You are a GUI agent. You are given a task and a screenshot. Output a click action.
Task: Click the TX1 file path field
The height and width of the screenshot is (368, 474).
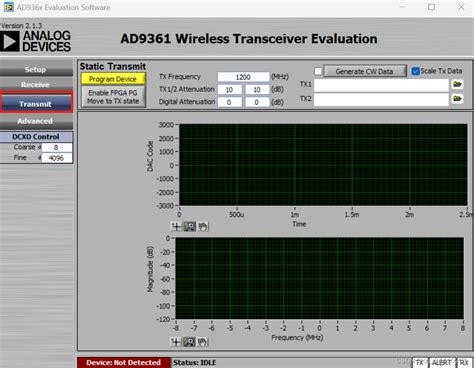point(381,85)
